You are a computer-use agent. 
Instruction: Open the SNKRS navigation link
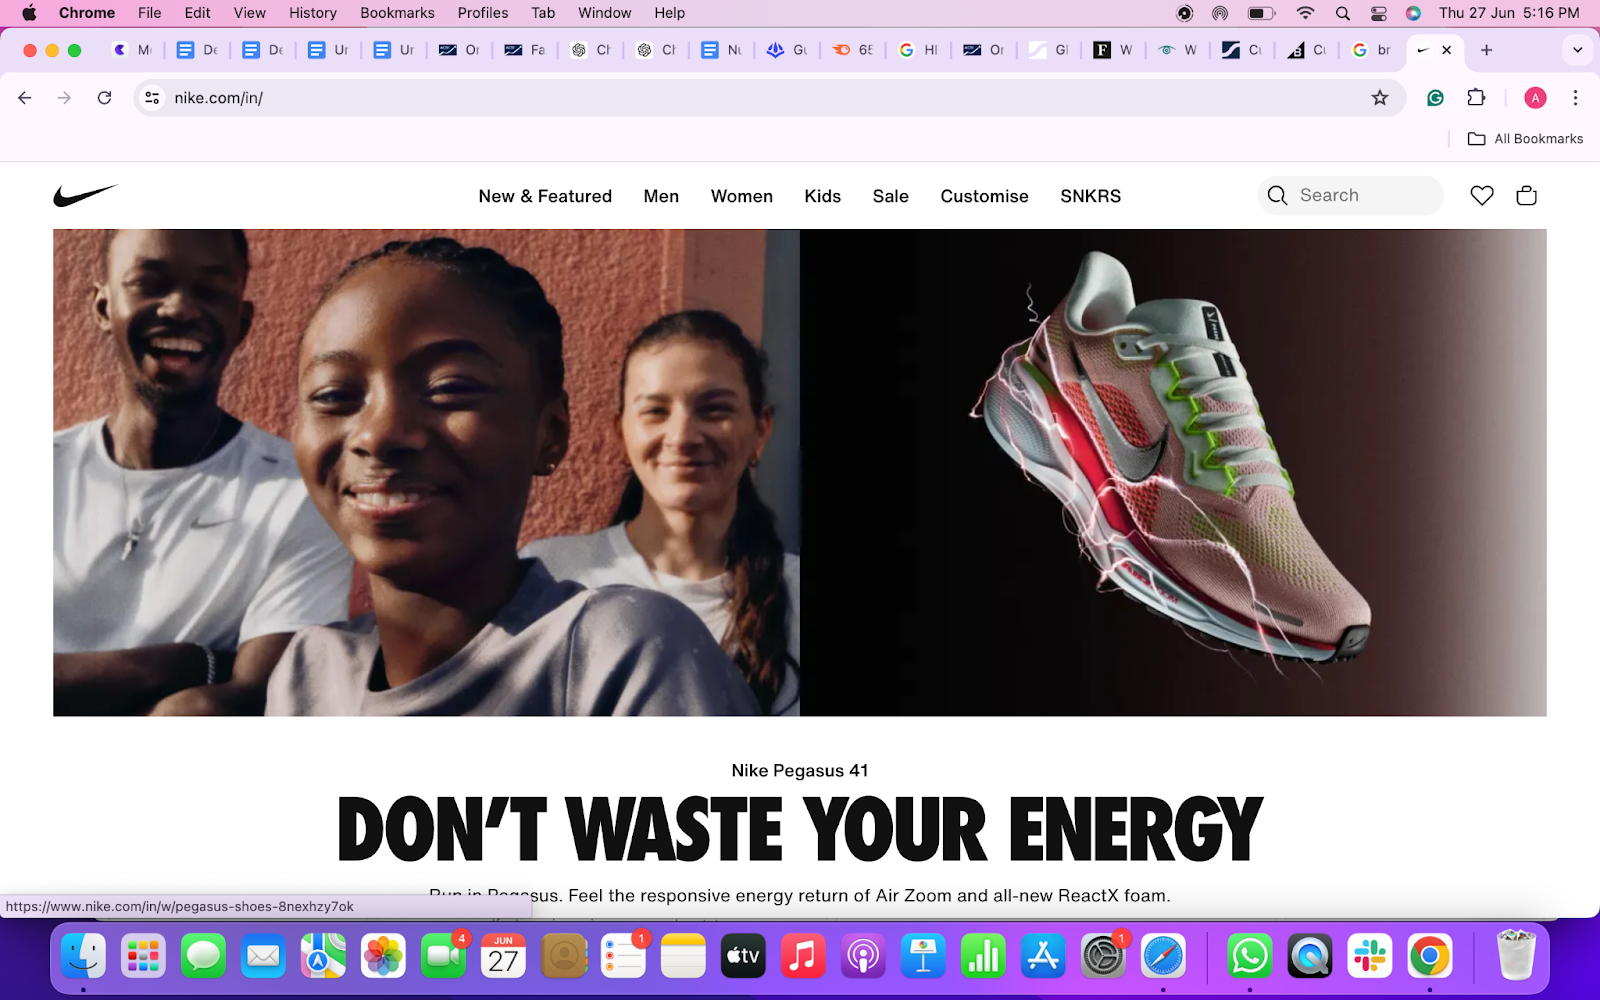[x=1090, y=196]
